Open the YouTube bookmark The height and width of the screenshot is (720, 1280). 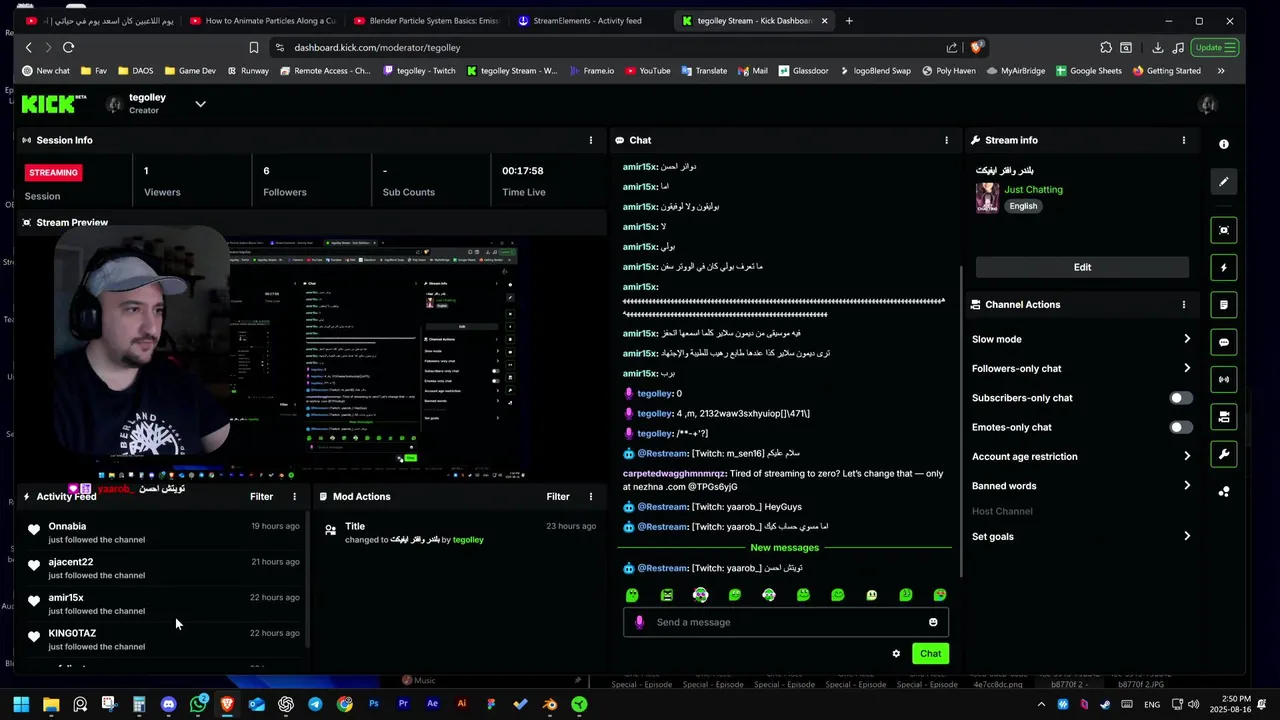pos(648,71)
